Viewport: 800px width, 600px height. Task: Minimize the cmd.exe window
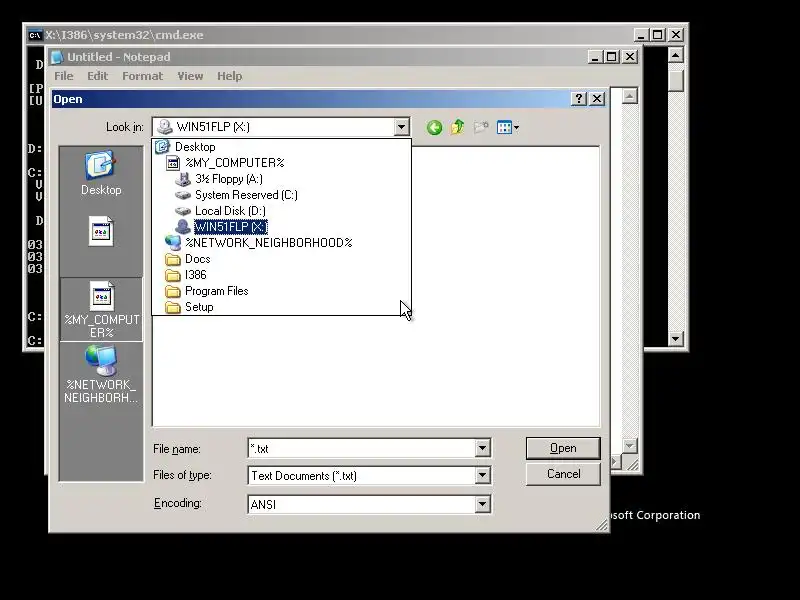coord(641,35)
